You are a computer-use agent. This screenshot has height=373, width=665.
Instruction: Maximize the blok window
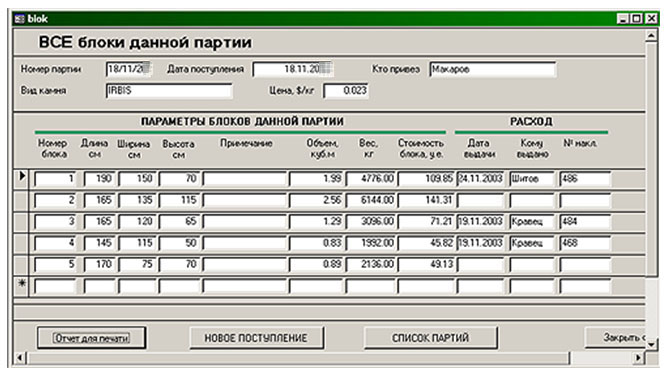click(x=637, y=19)
